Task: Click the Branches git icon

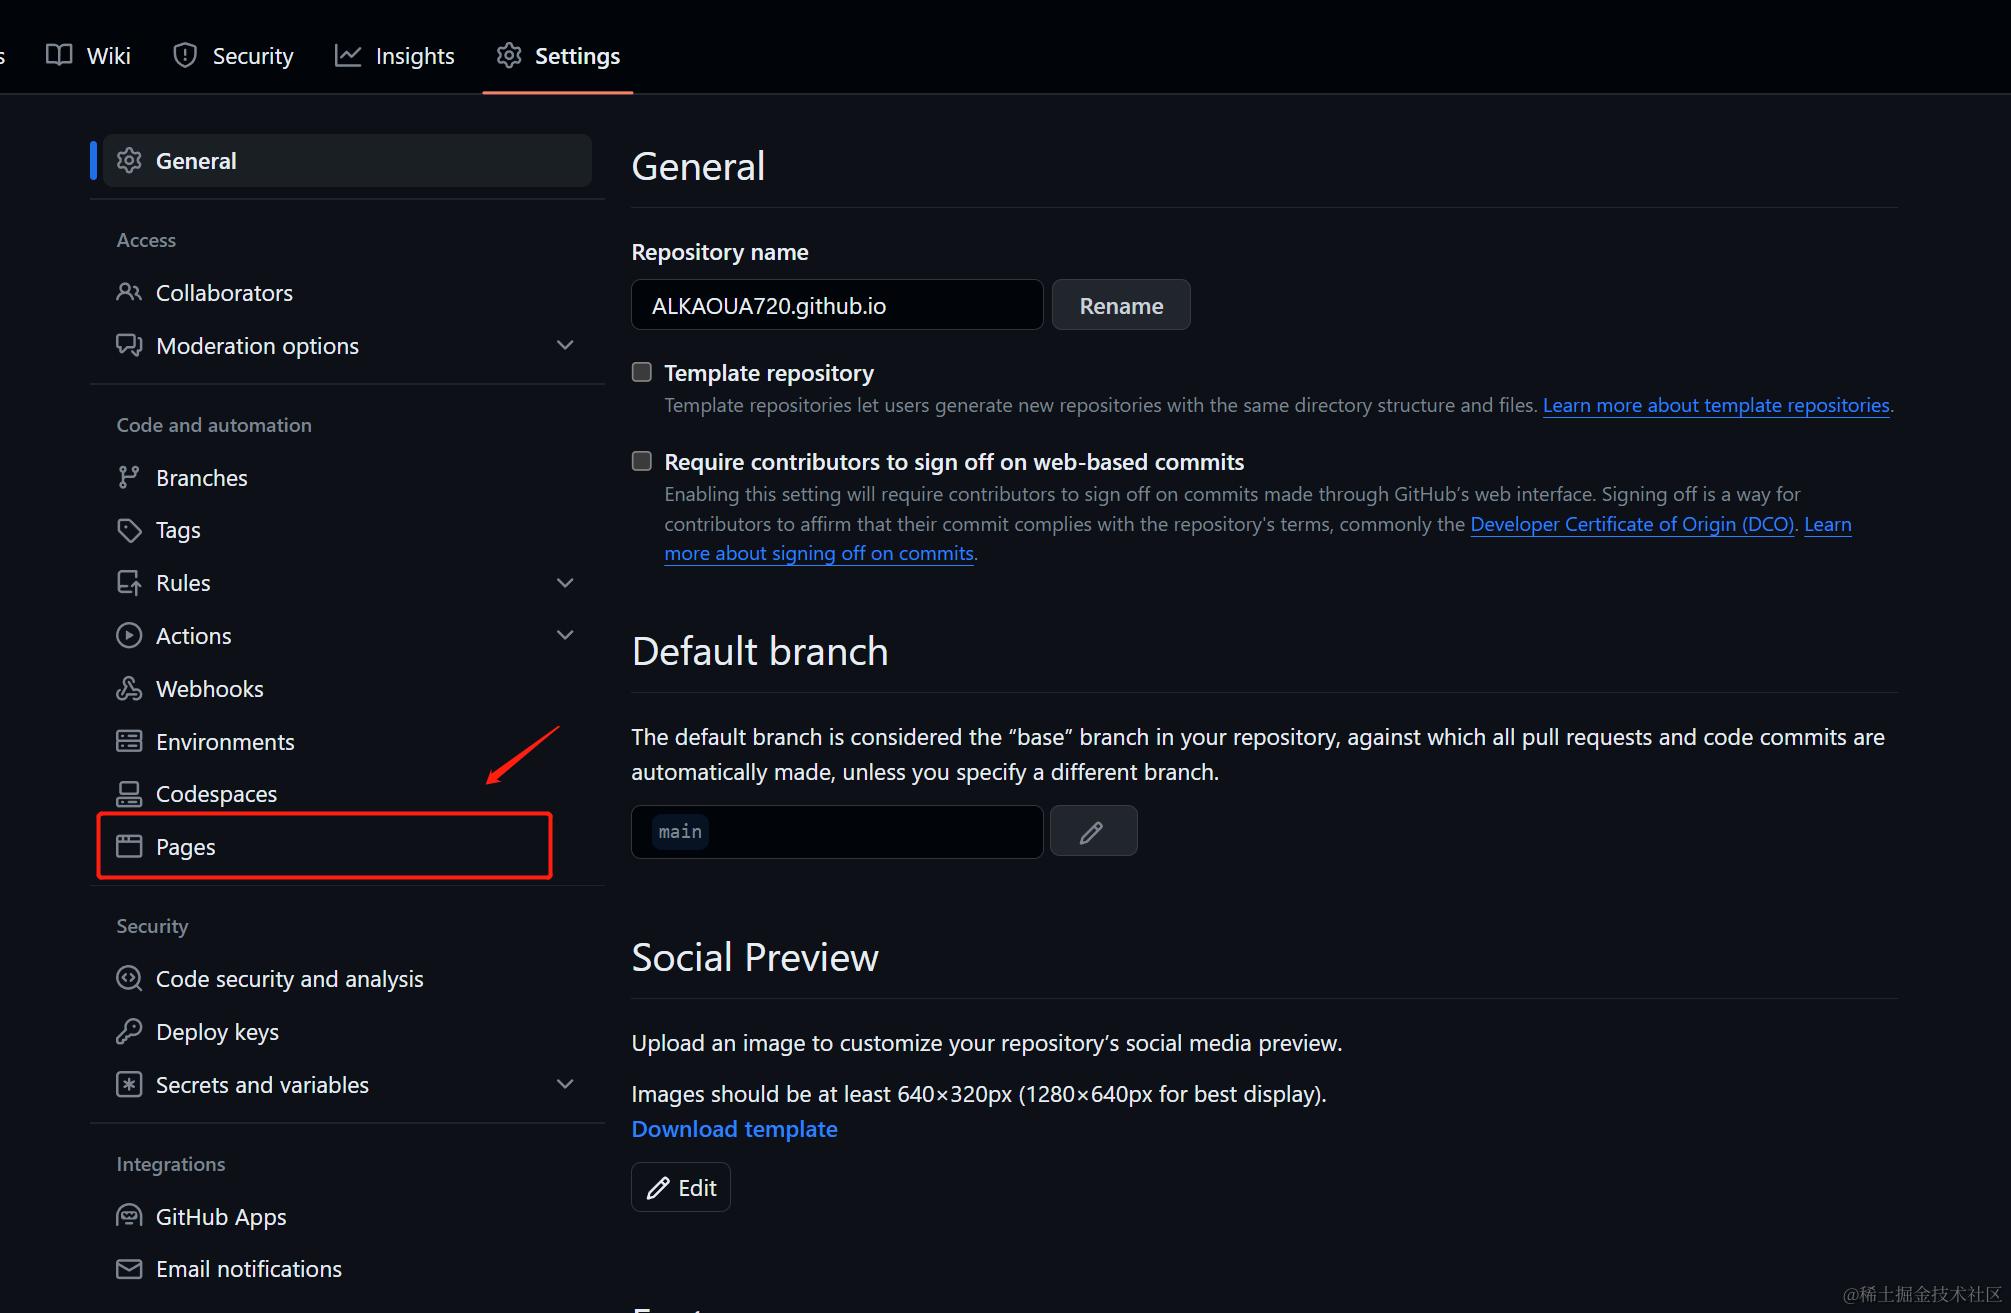Action: point(129,478)
